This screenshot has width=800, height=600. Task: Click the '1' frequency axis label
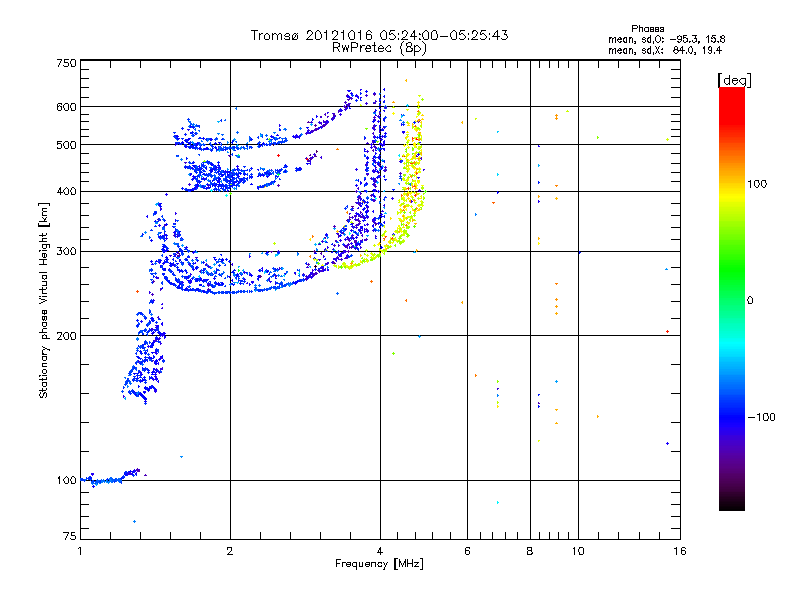[80, 551]
